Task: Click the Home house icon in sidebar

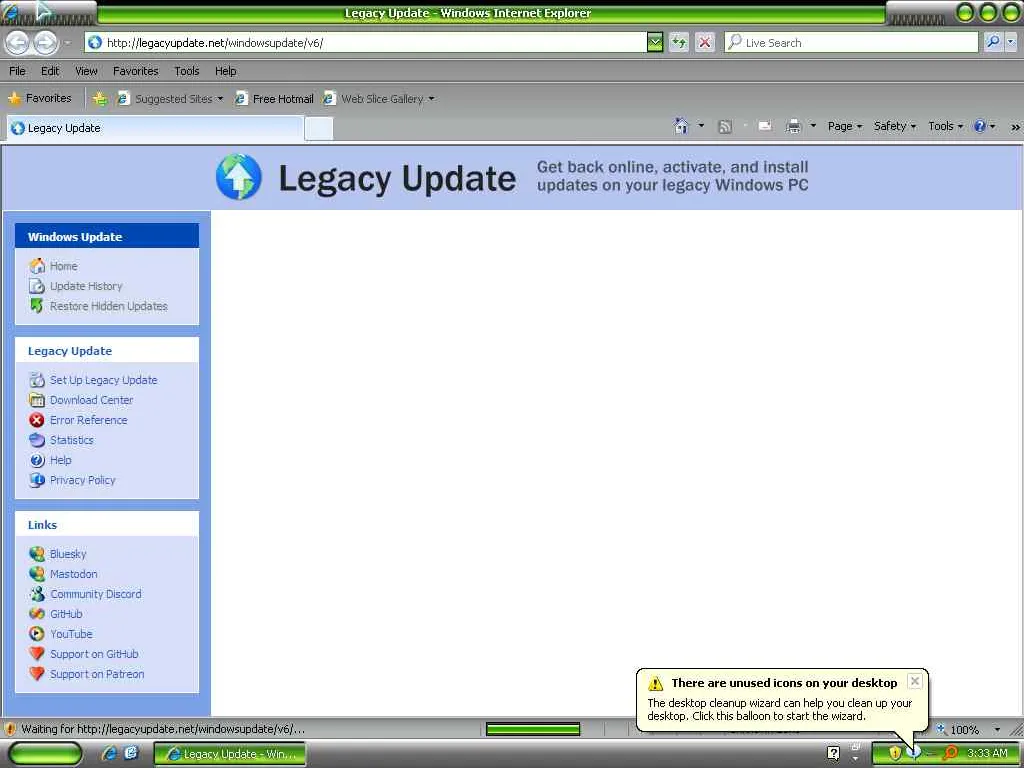Action: click(37, 266)
